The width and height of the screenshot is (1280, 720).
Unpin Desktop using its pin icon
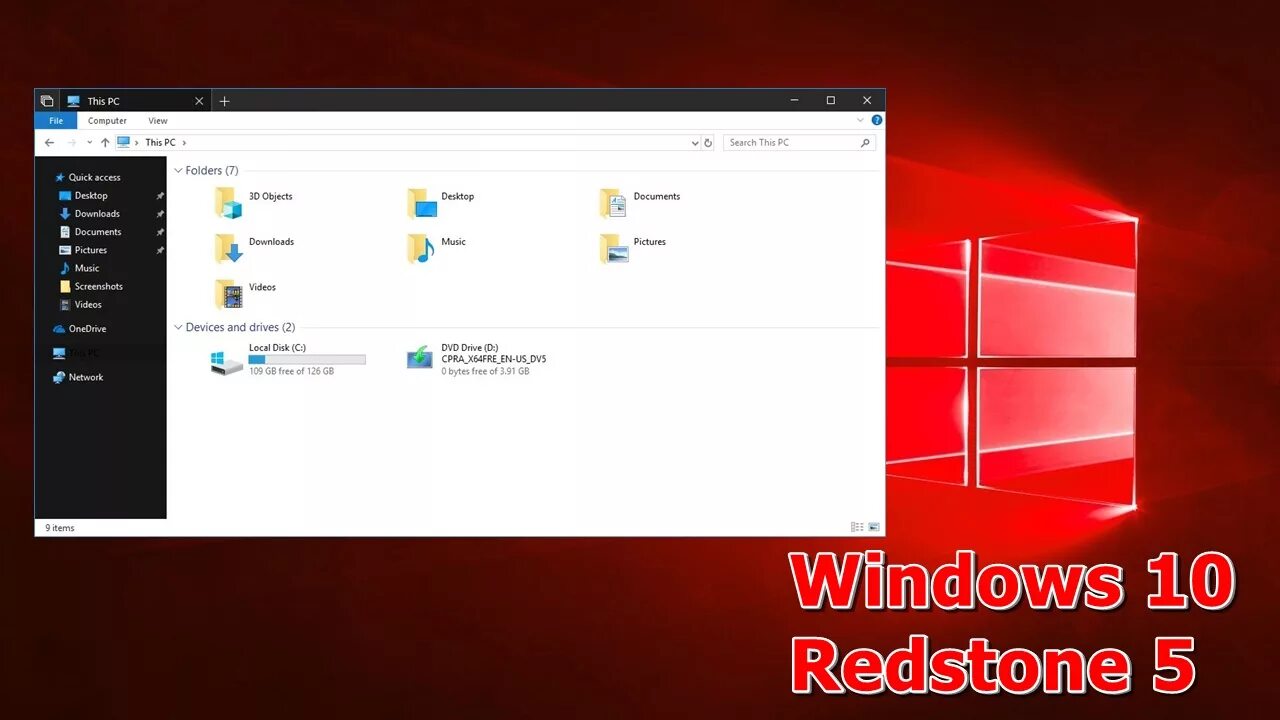tap(160, 196)
